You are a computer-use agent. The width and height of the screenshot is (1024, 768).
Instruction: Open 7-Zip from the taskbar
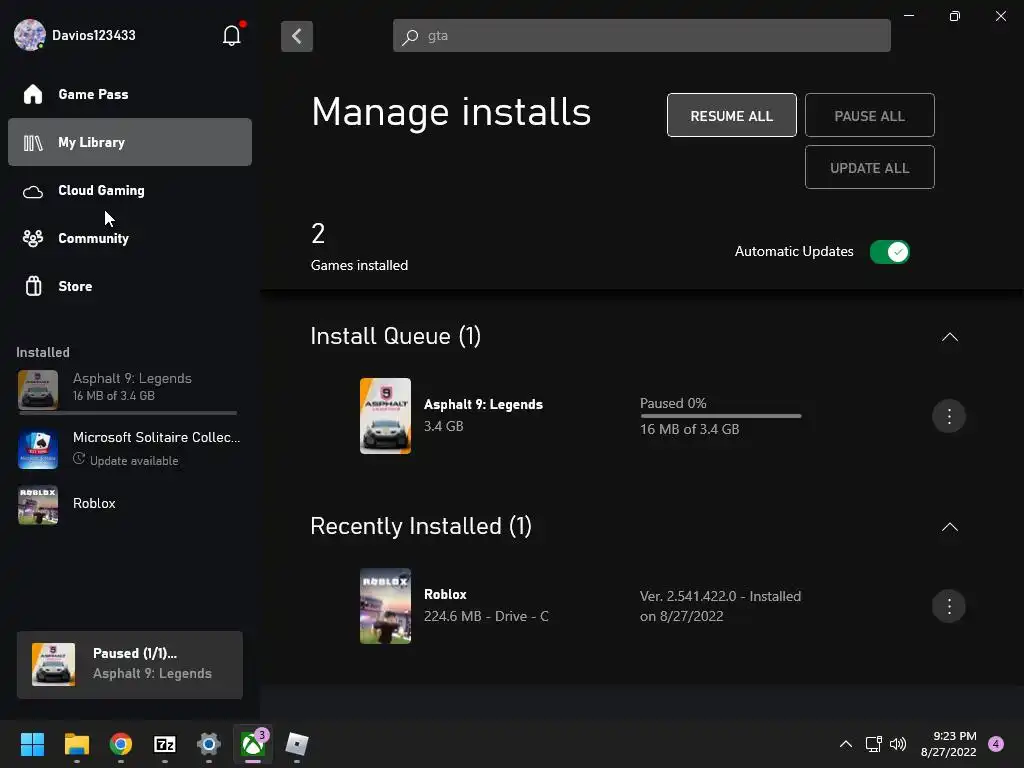coord(165,744)
